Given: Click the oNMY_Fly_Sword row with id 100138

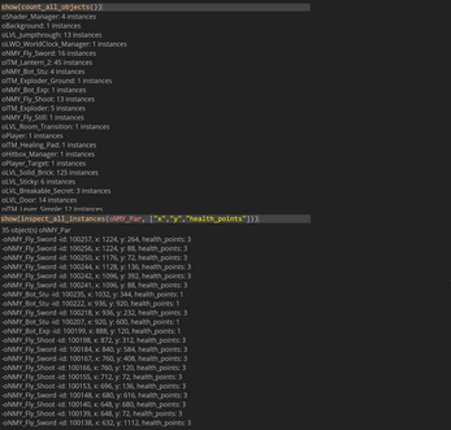Looking at the screenshot, I should click(x=96, y=423).
